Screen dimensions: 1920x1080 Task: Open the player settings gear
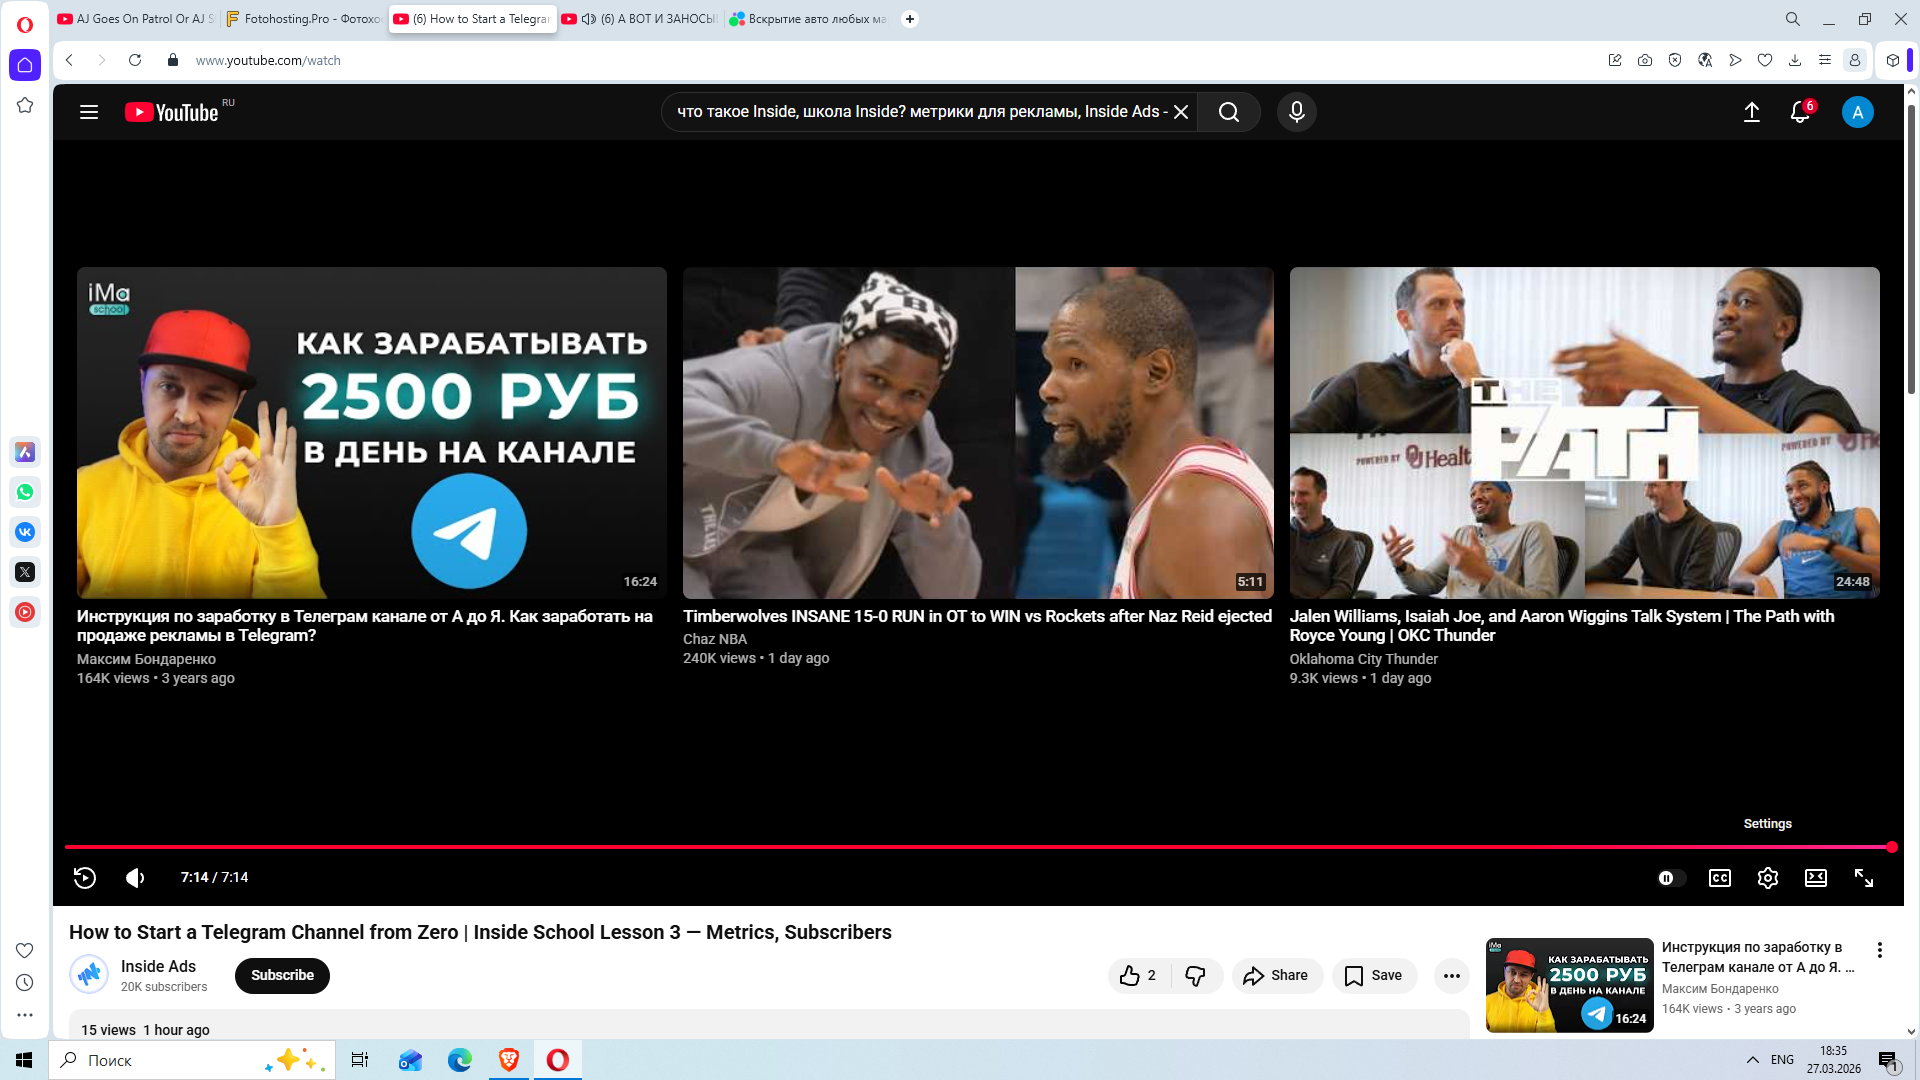pyautogui.click(x=1767, y=878)
